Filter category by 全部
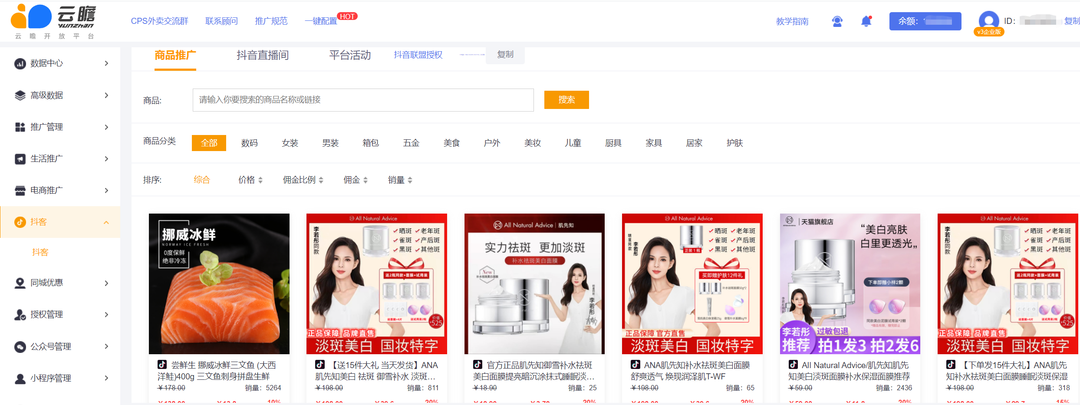Image resolution: width=1080 pixels, height=405 pixels. (x=209, y=143)
